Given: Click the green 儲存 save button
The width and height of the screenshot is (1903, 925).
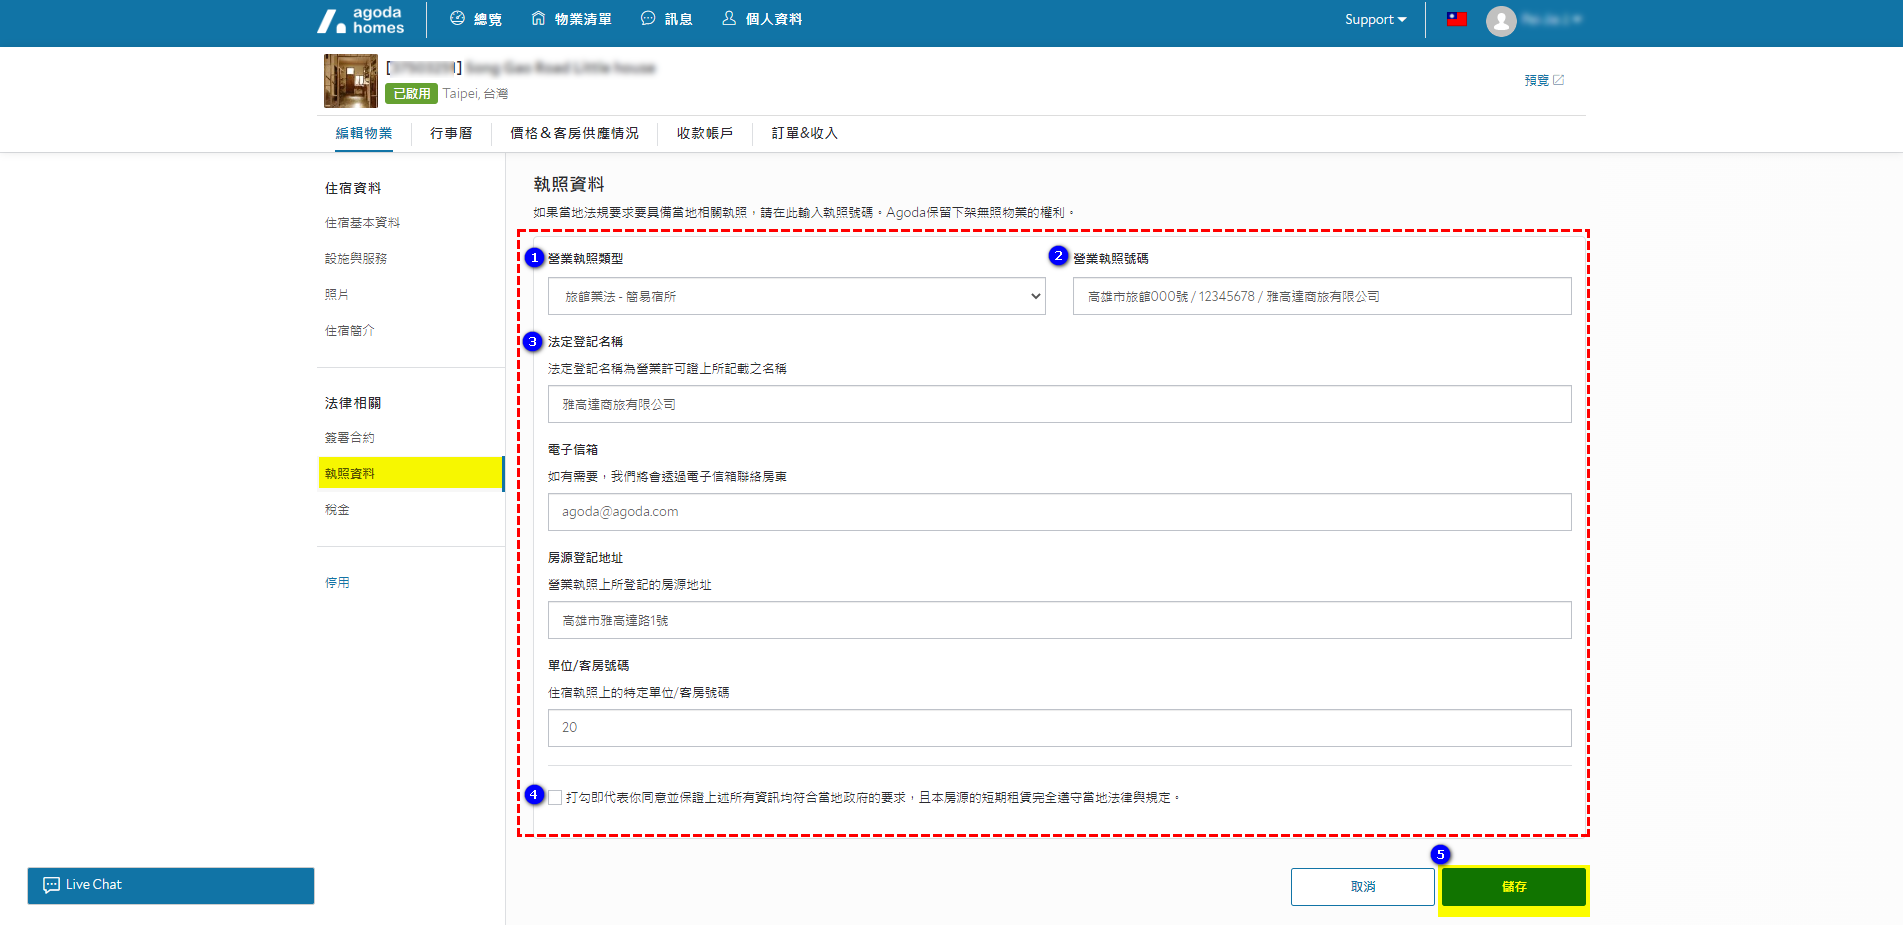Looking at the screenshot, I should click(1514, 887).
